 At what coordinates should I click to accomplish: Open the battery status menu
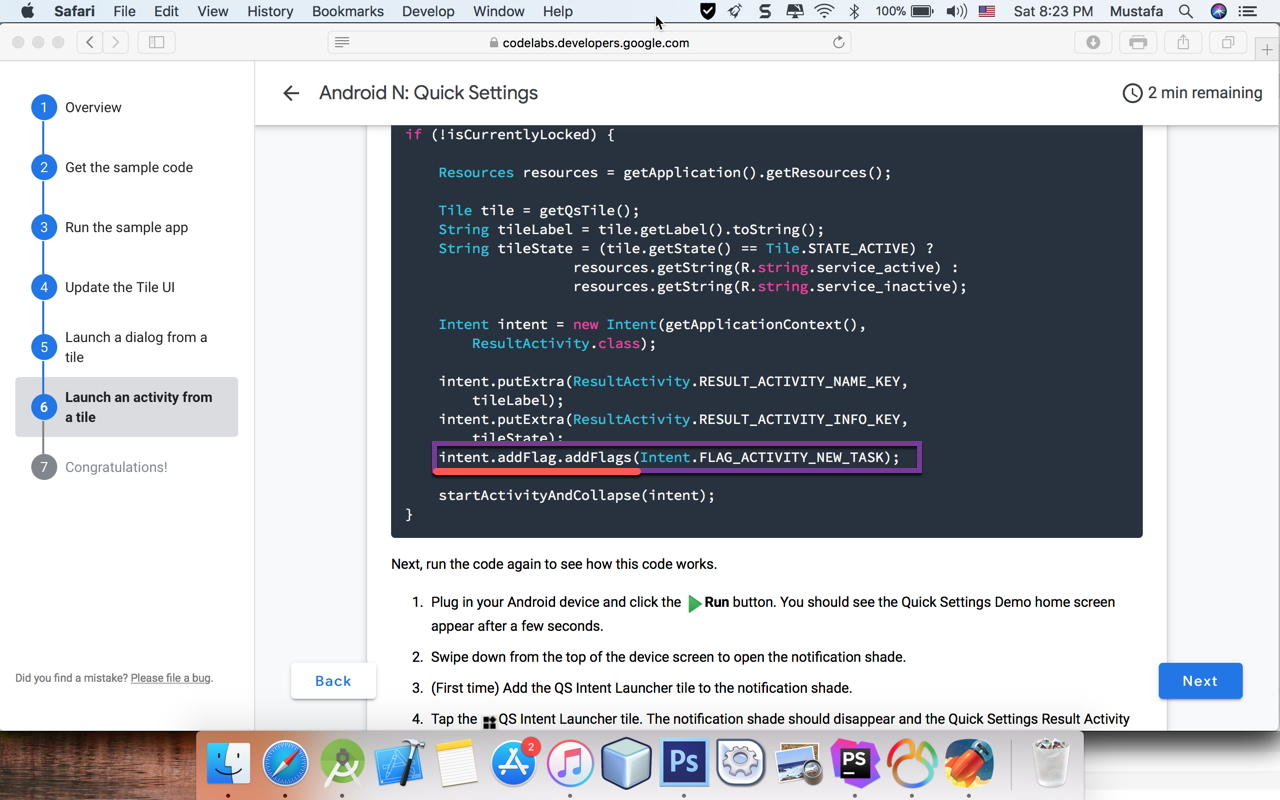point(903,11)
